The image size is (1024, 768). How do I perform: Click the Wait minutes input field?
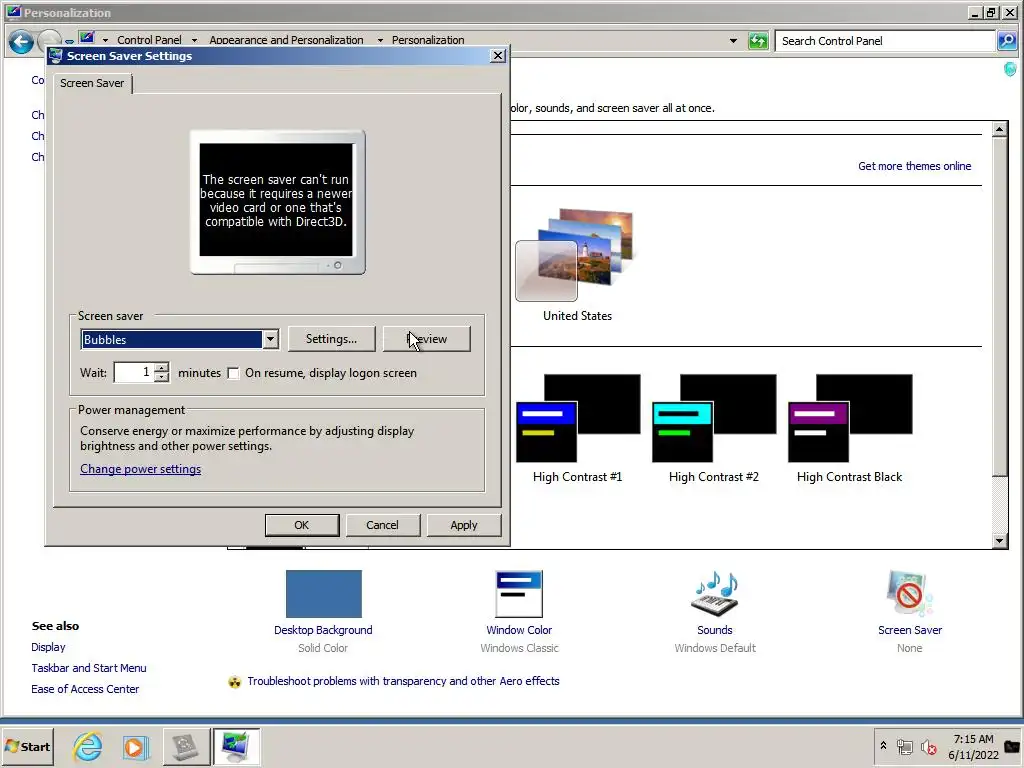point(135,372)
